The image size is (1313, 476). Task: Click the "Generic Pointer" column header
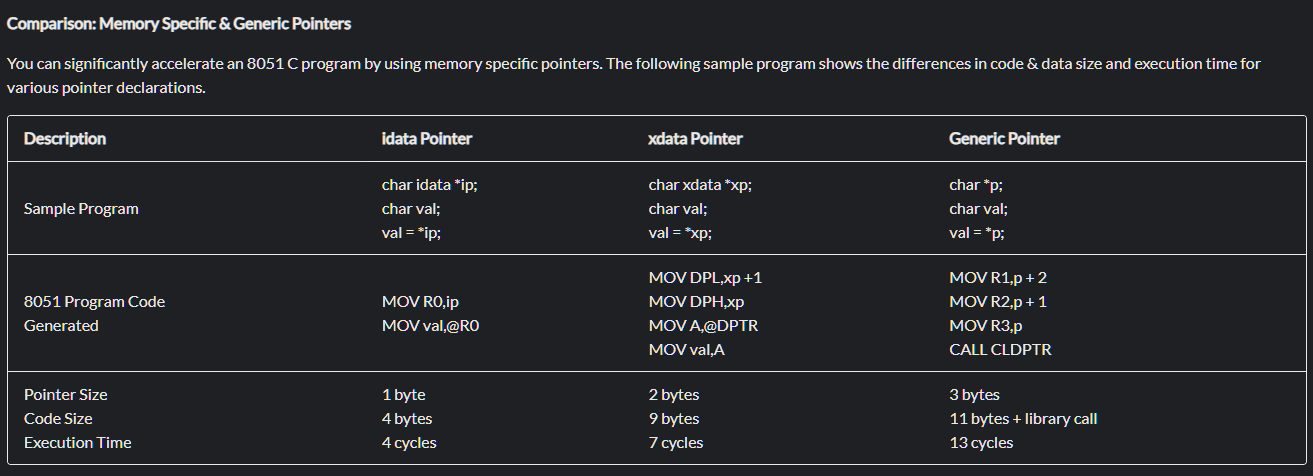coord(1004,139)
